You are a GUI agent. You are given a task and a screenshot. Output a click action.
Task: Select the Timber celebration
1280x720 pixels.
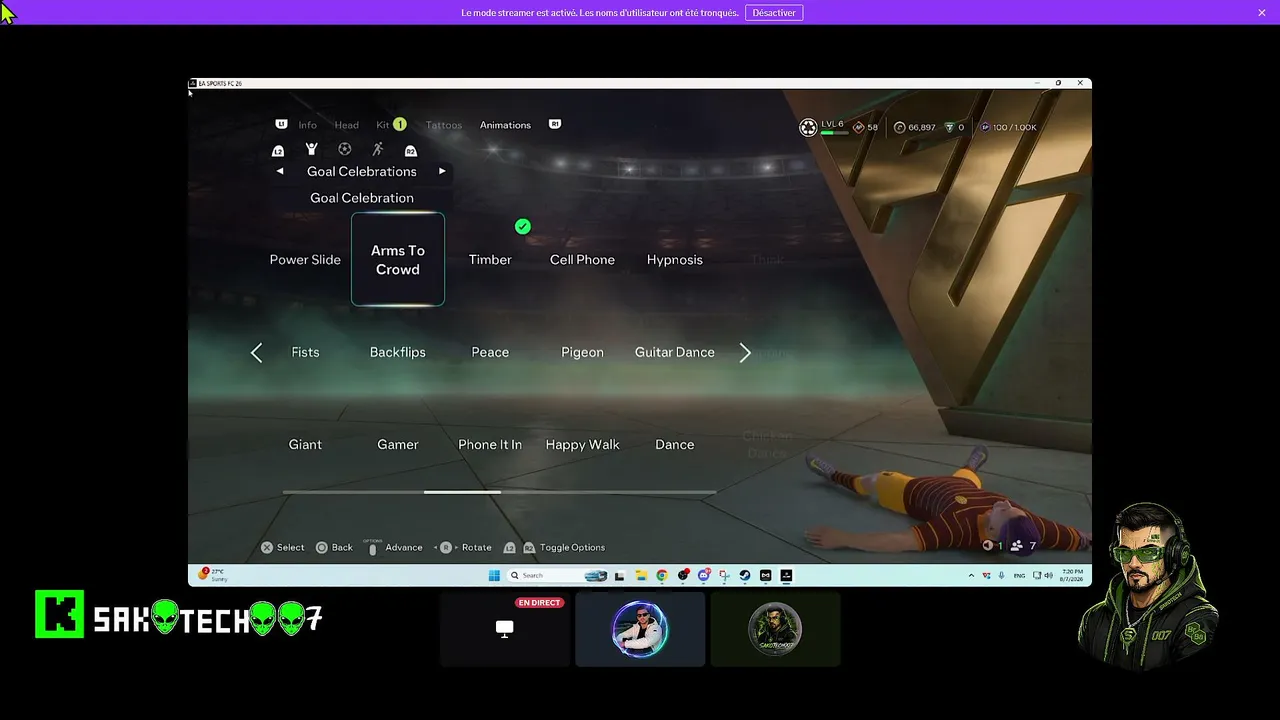490,260
